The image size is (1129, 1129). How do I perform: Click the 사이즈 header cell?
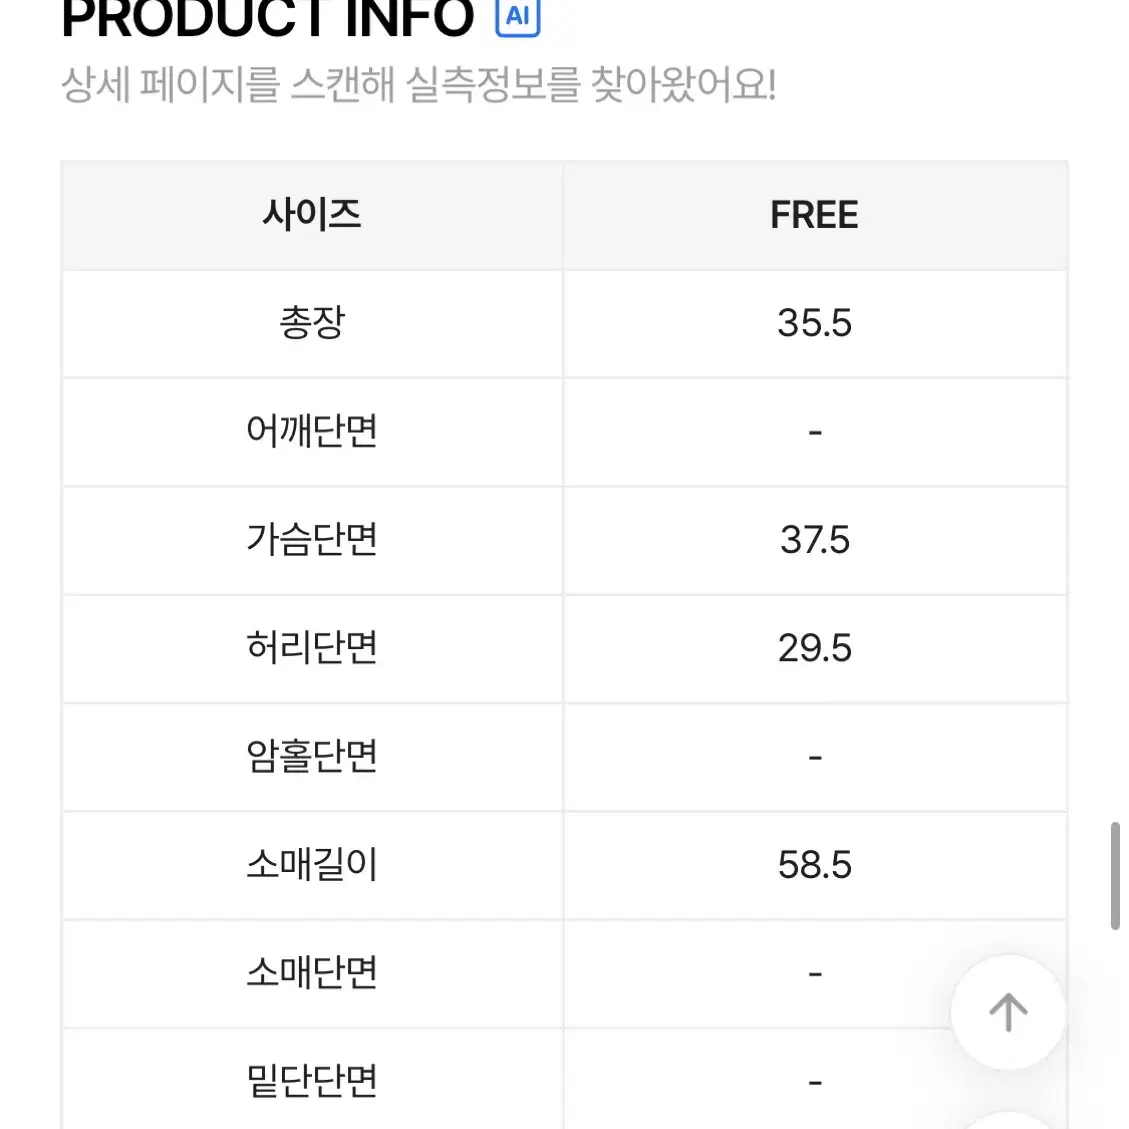312,215
